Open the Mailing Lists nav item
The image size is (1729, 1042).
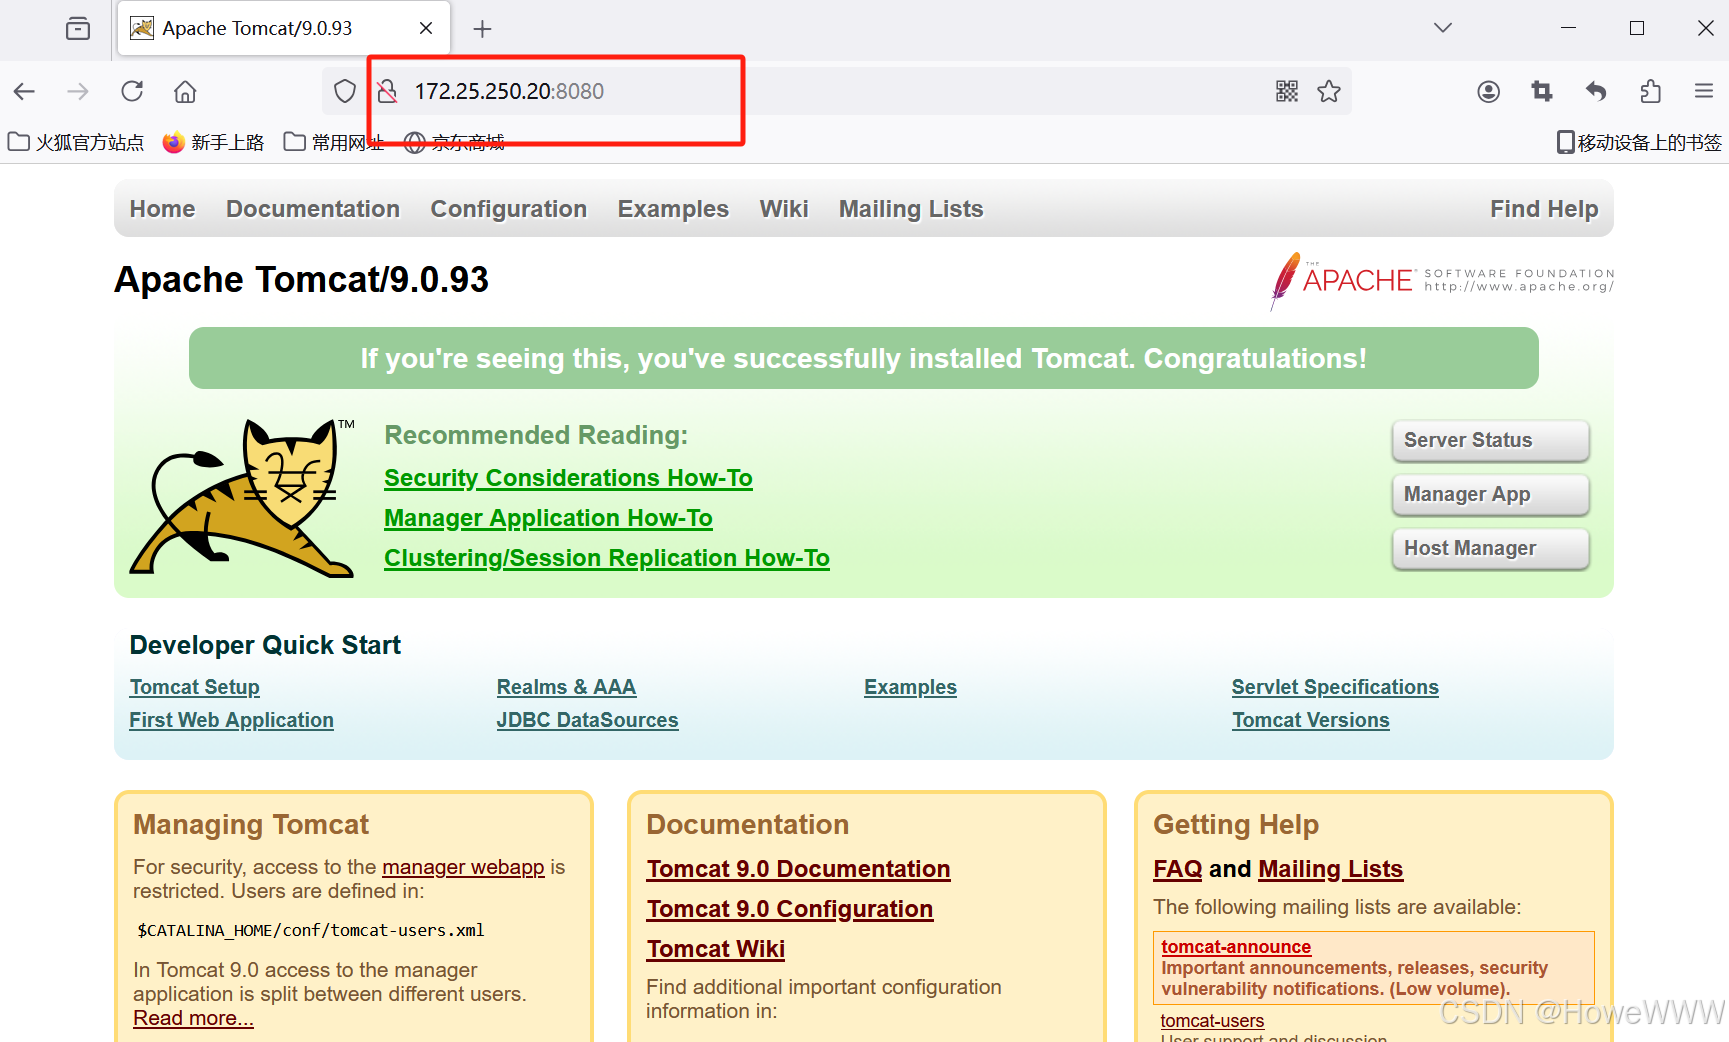pos(911,209)
